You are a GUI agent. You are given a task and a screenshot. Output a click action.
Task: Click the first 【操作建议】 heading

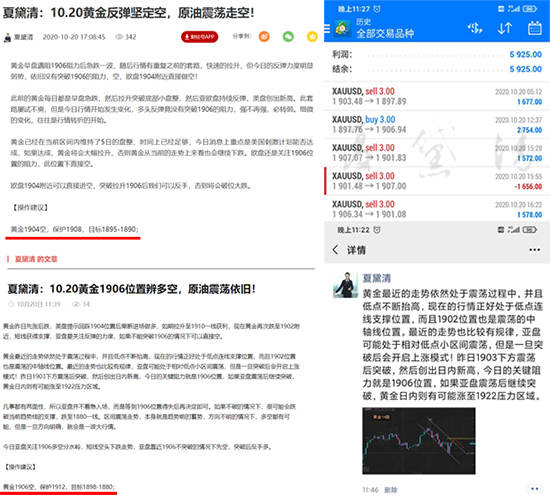(29, 208)
